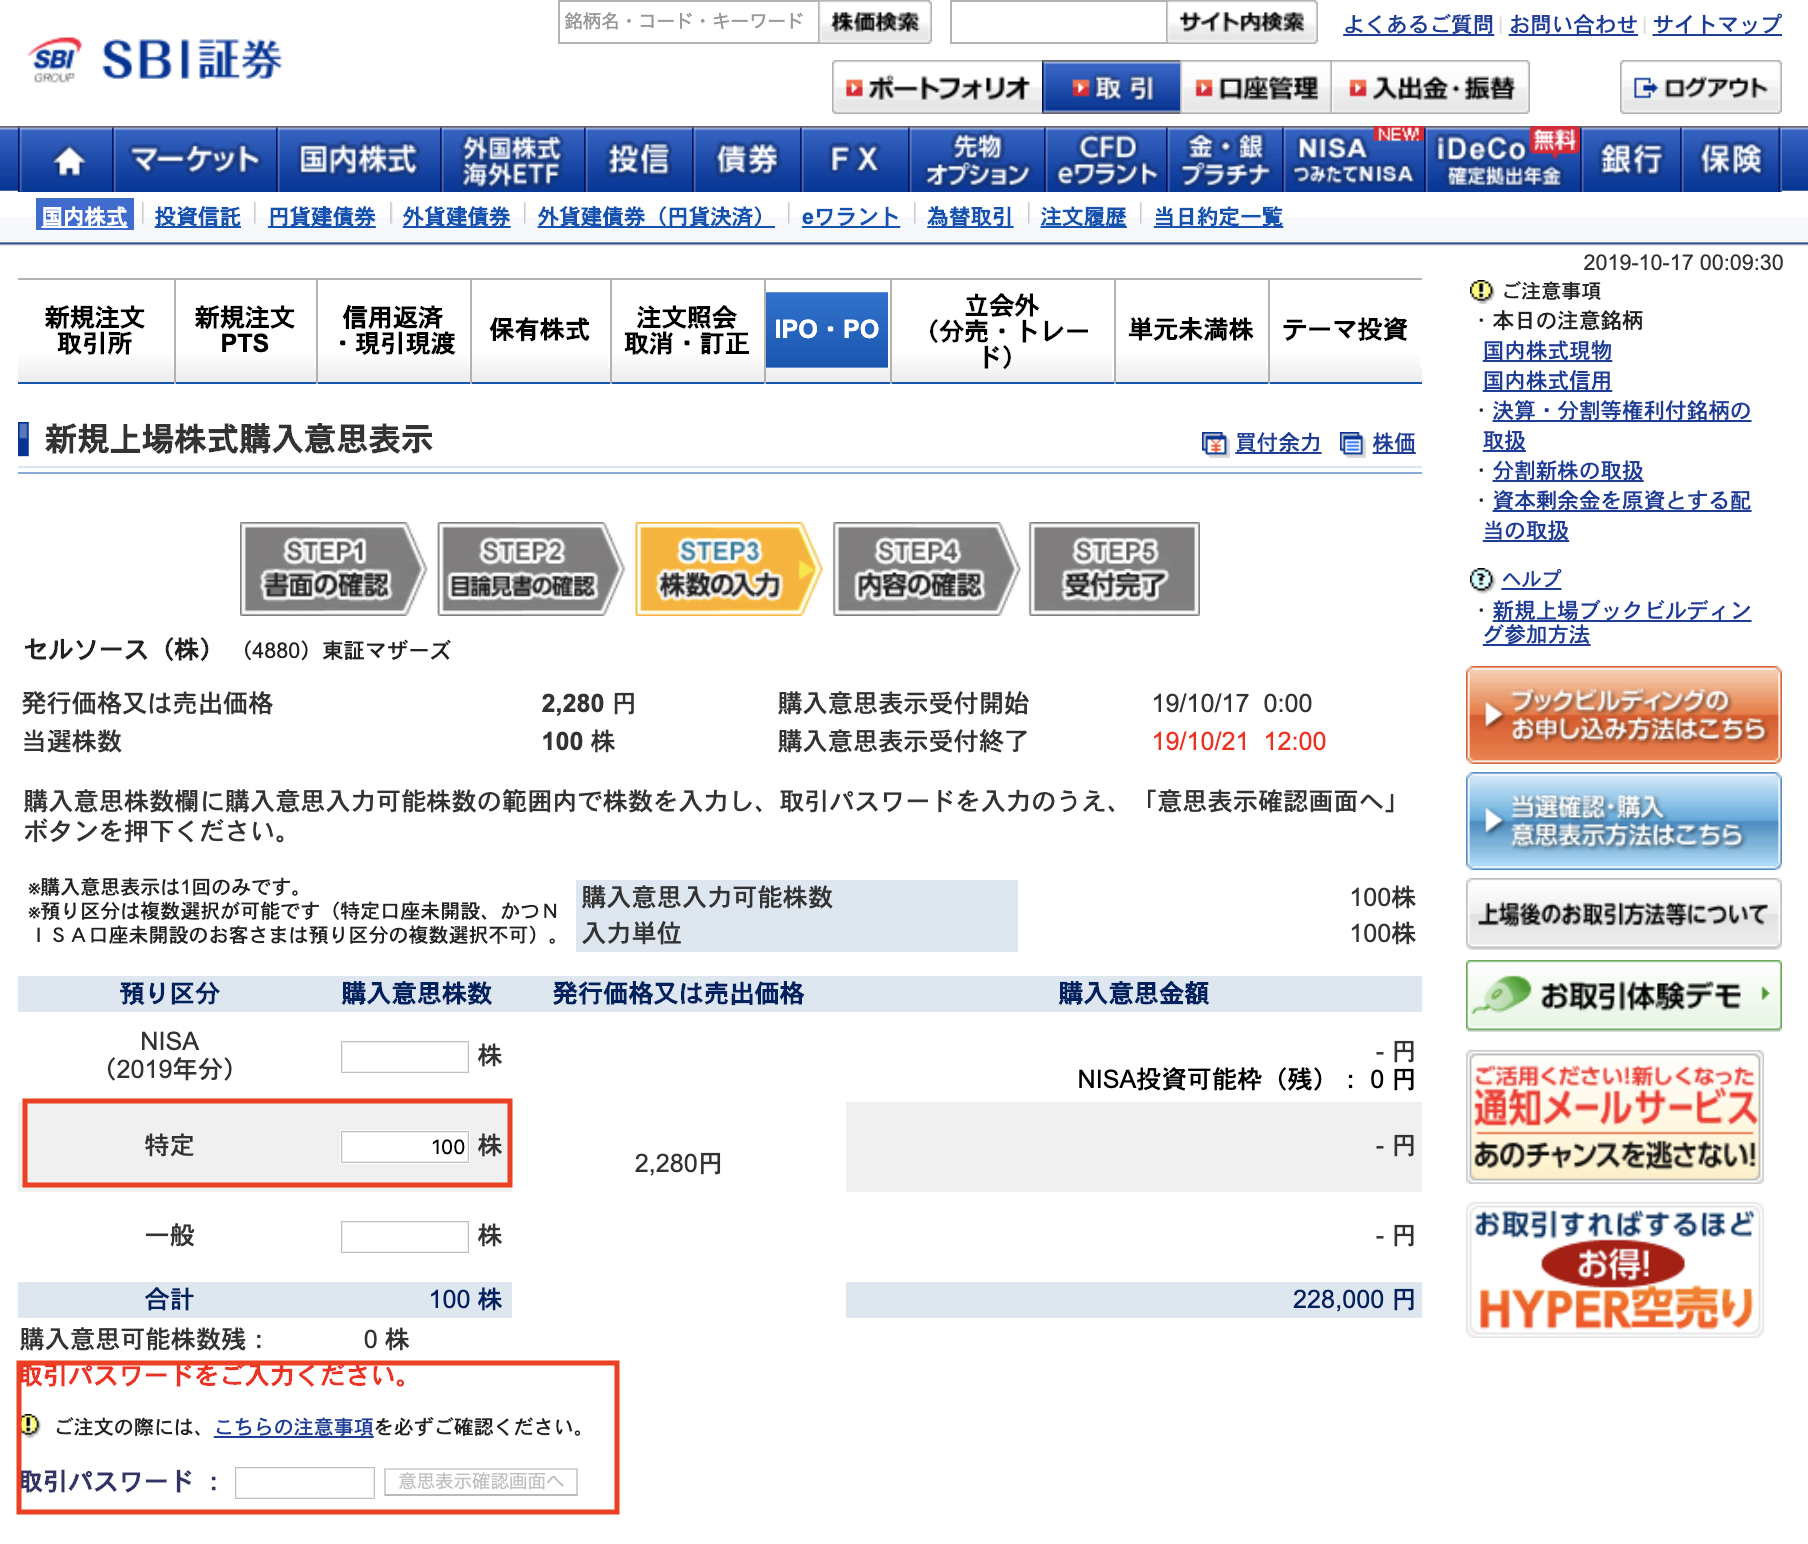The width and height of the screenshot is (1808, 1544).
Task: Click 投資信託 submenu link
Action: [198, 217]
